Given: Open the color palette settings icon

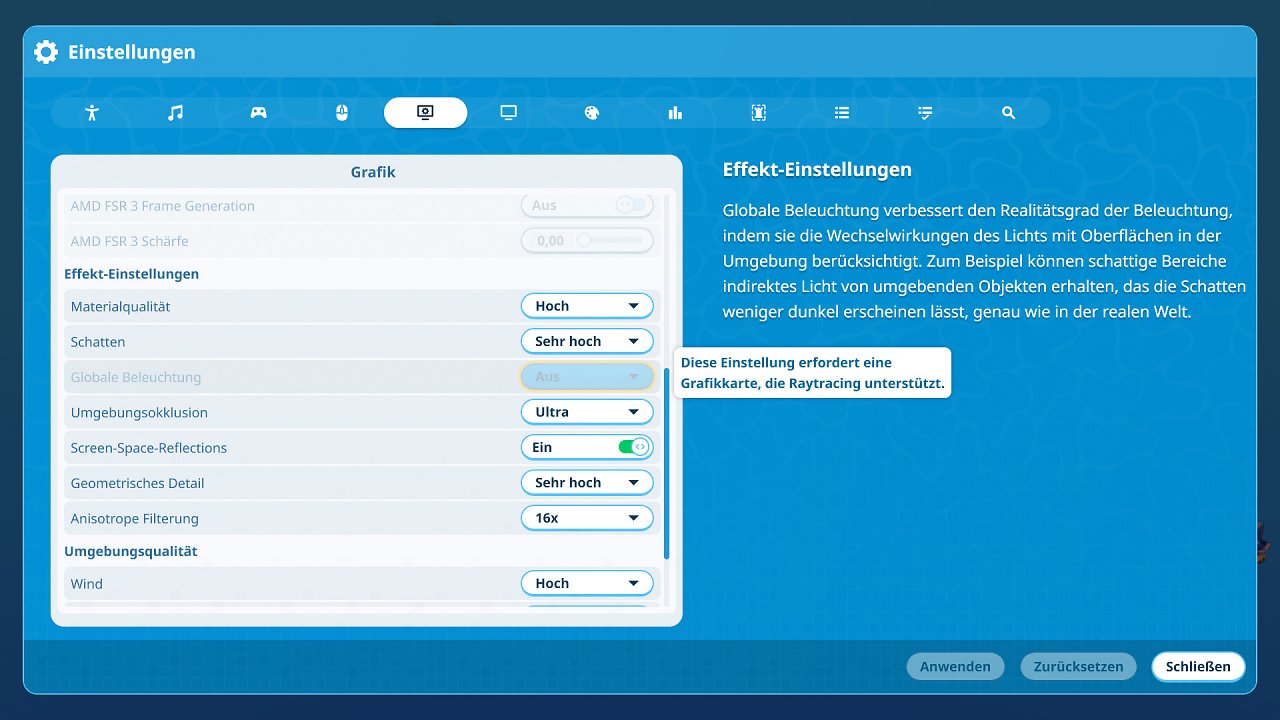Looking at the screenshot, I should pos(591,113).
